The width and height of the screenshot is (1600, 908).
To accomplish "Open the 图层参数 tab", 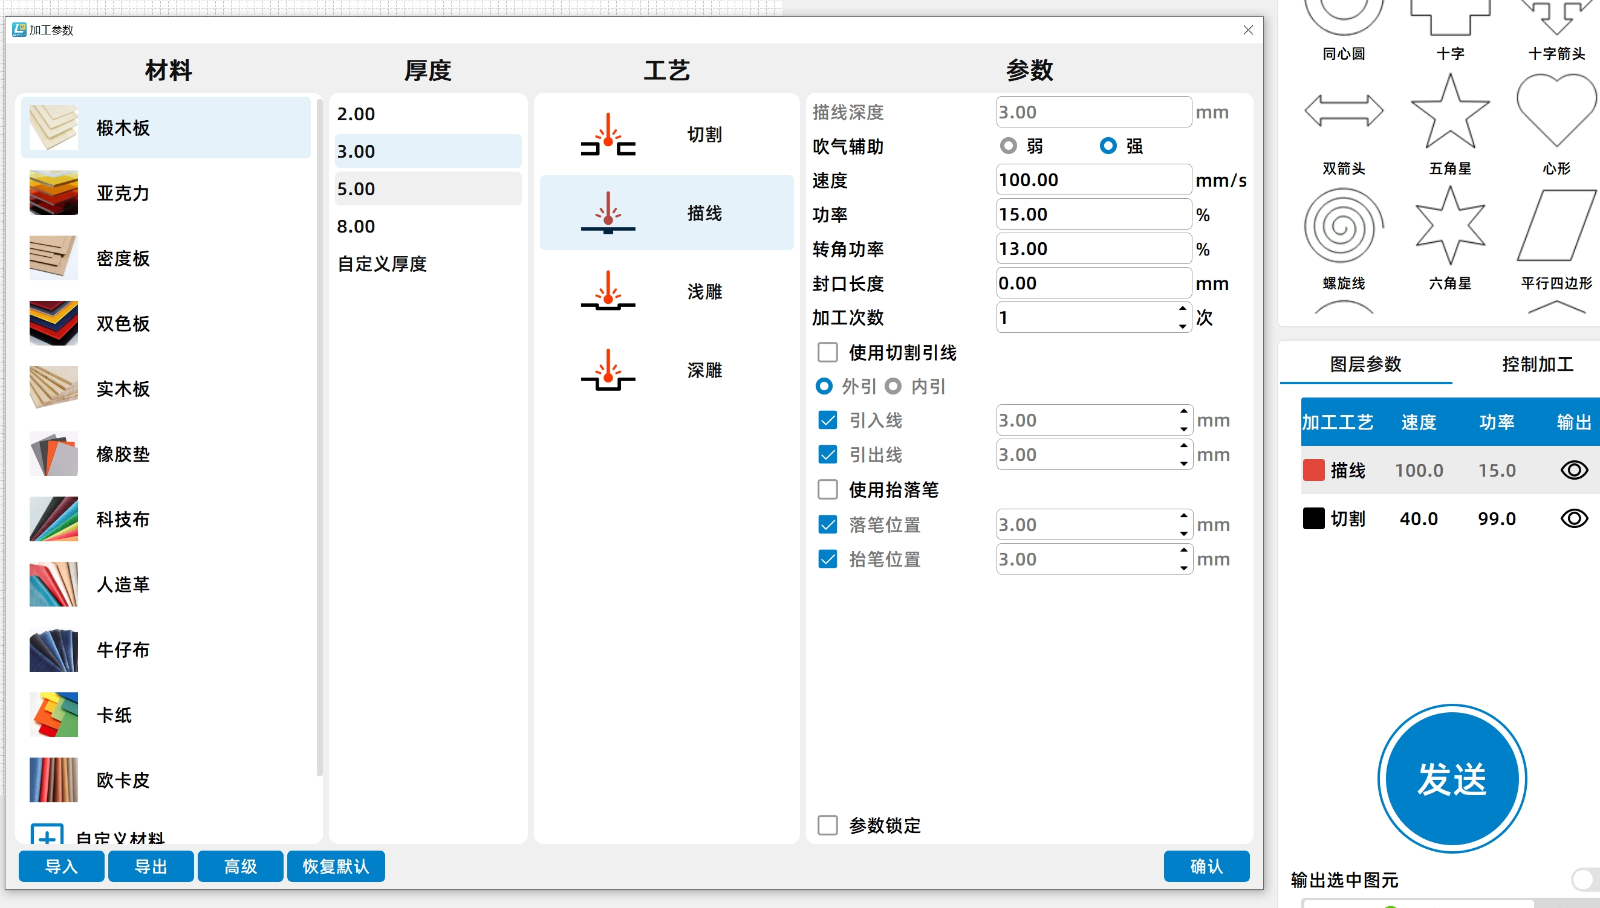I will [1365, 364].
